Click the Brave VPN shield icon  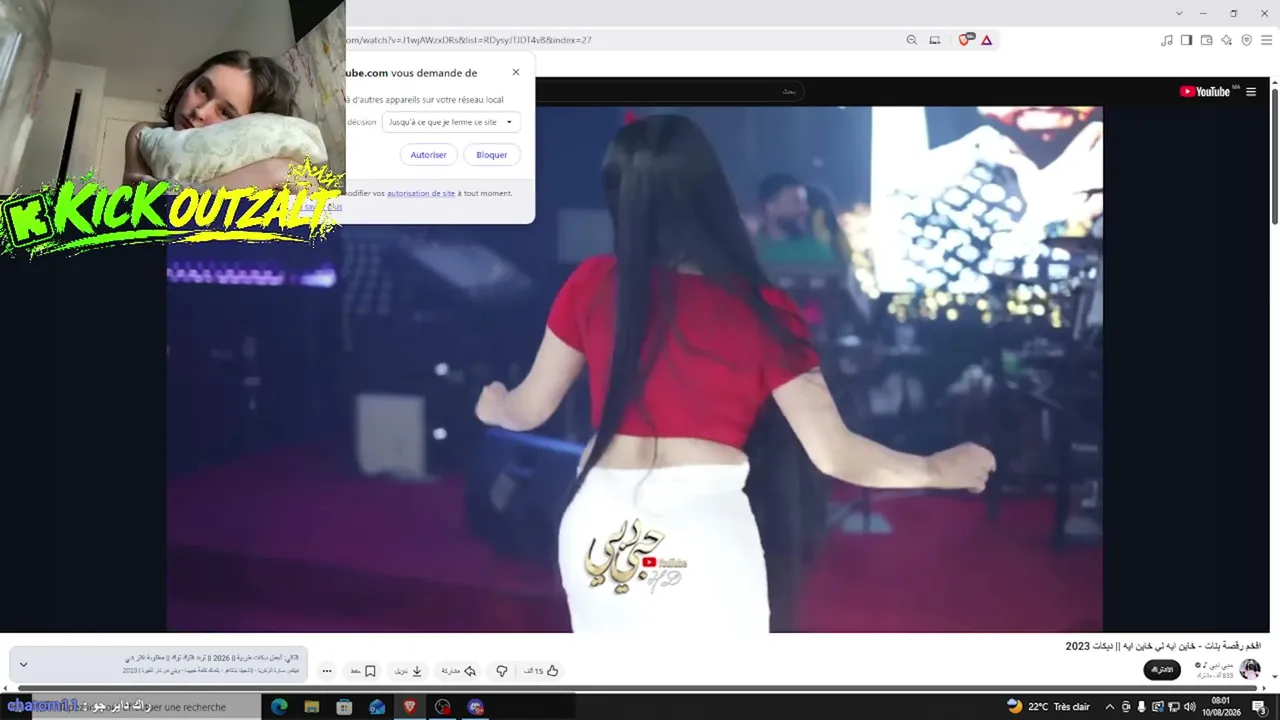click(x=1246, y=40)
